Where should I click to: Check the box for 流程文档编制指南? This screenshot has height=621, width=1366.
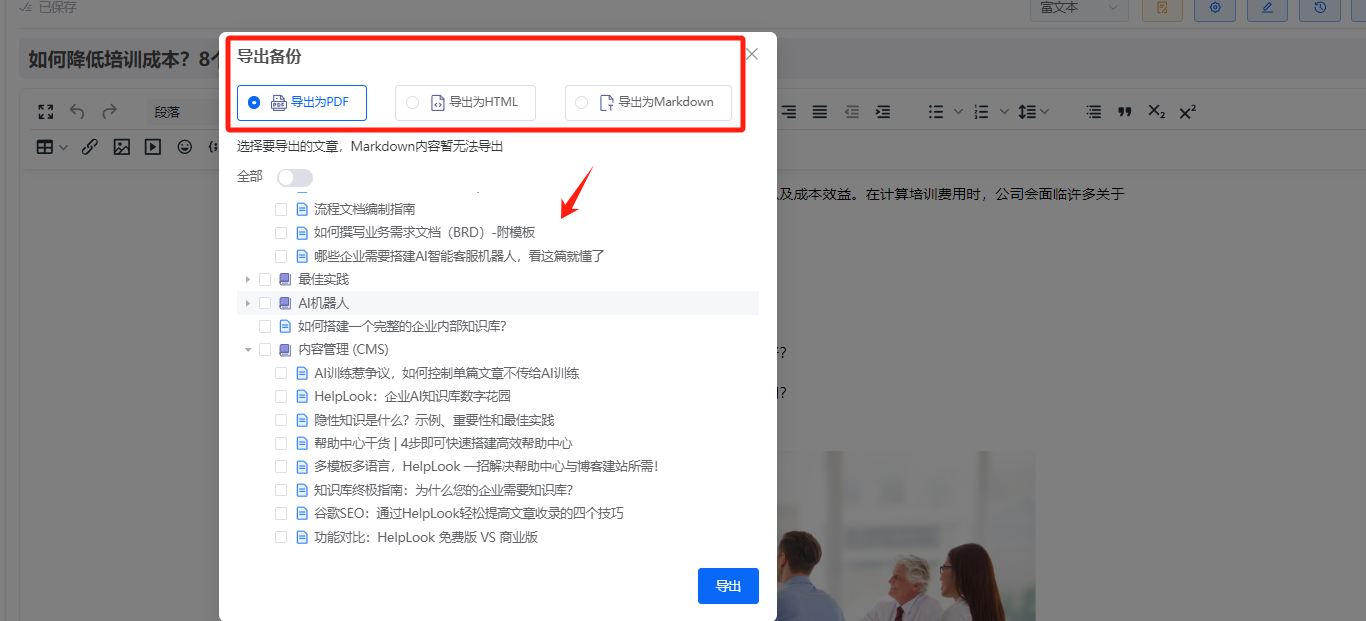pos(281,209)
